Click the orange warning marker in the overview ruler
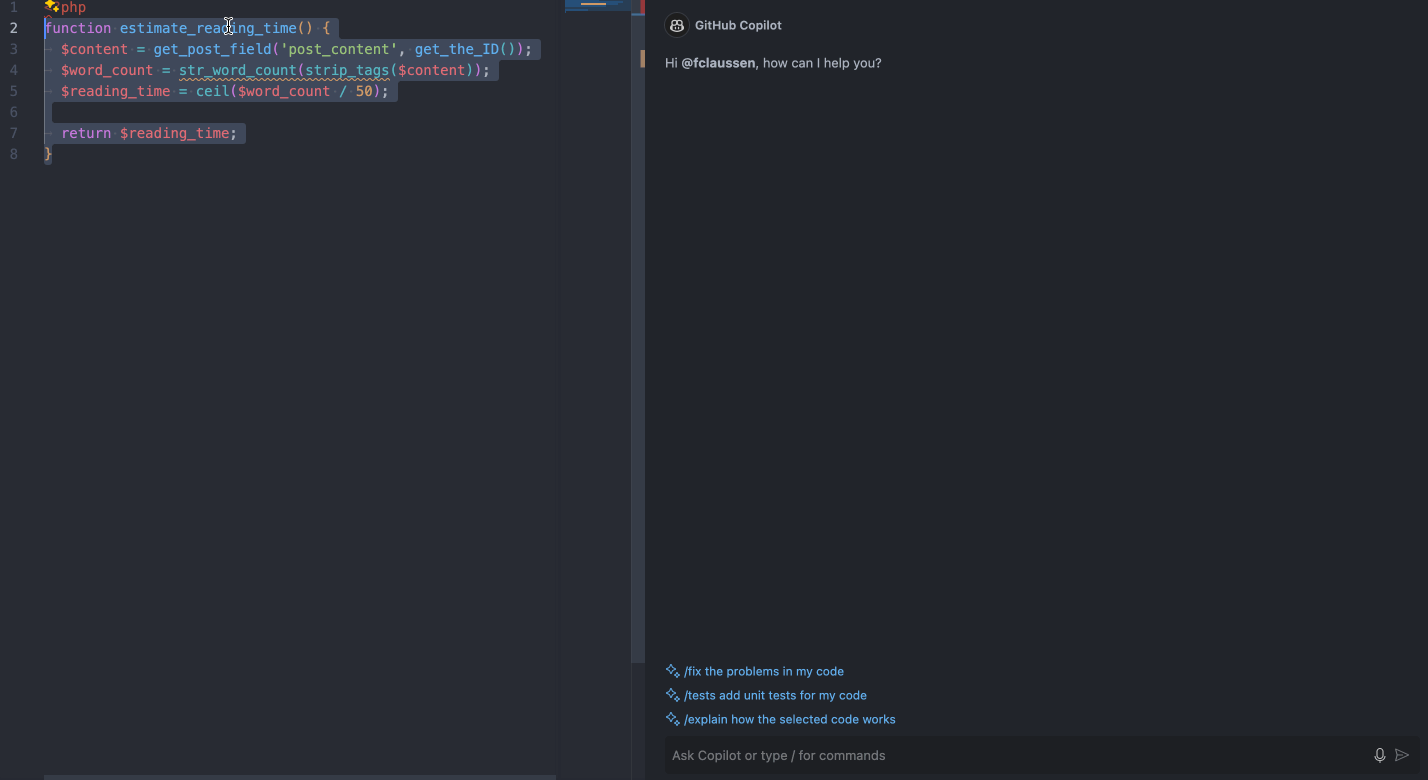 pos(641,58)
